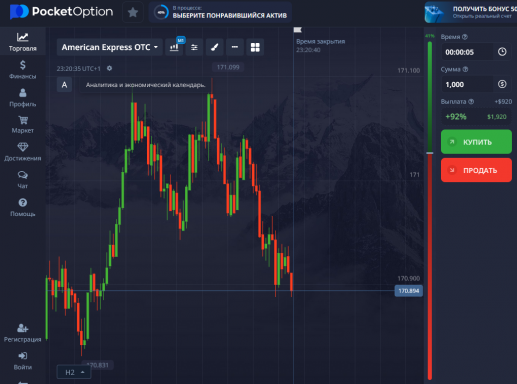Open the indicators settings sliders icon

(x=194, y=47)
